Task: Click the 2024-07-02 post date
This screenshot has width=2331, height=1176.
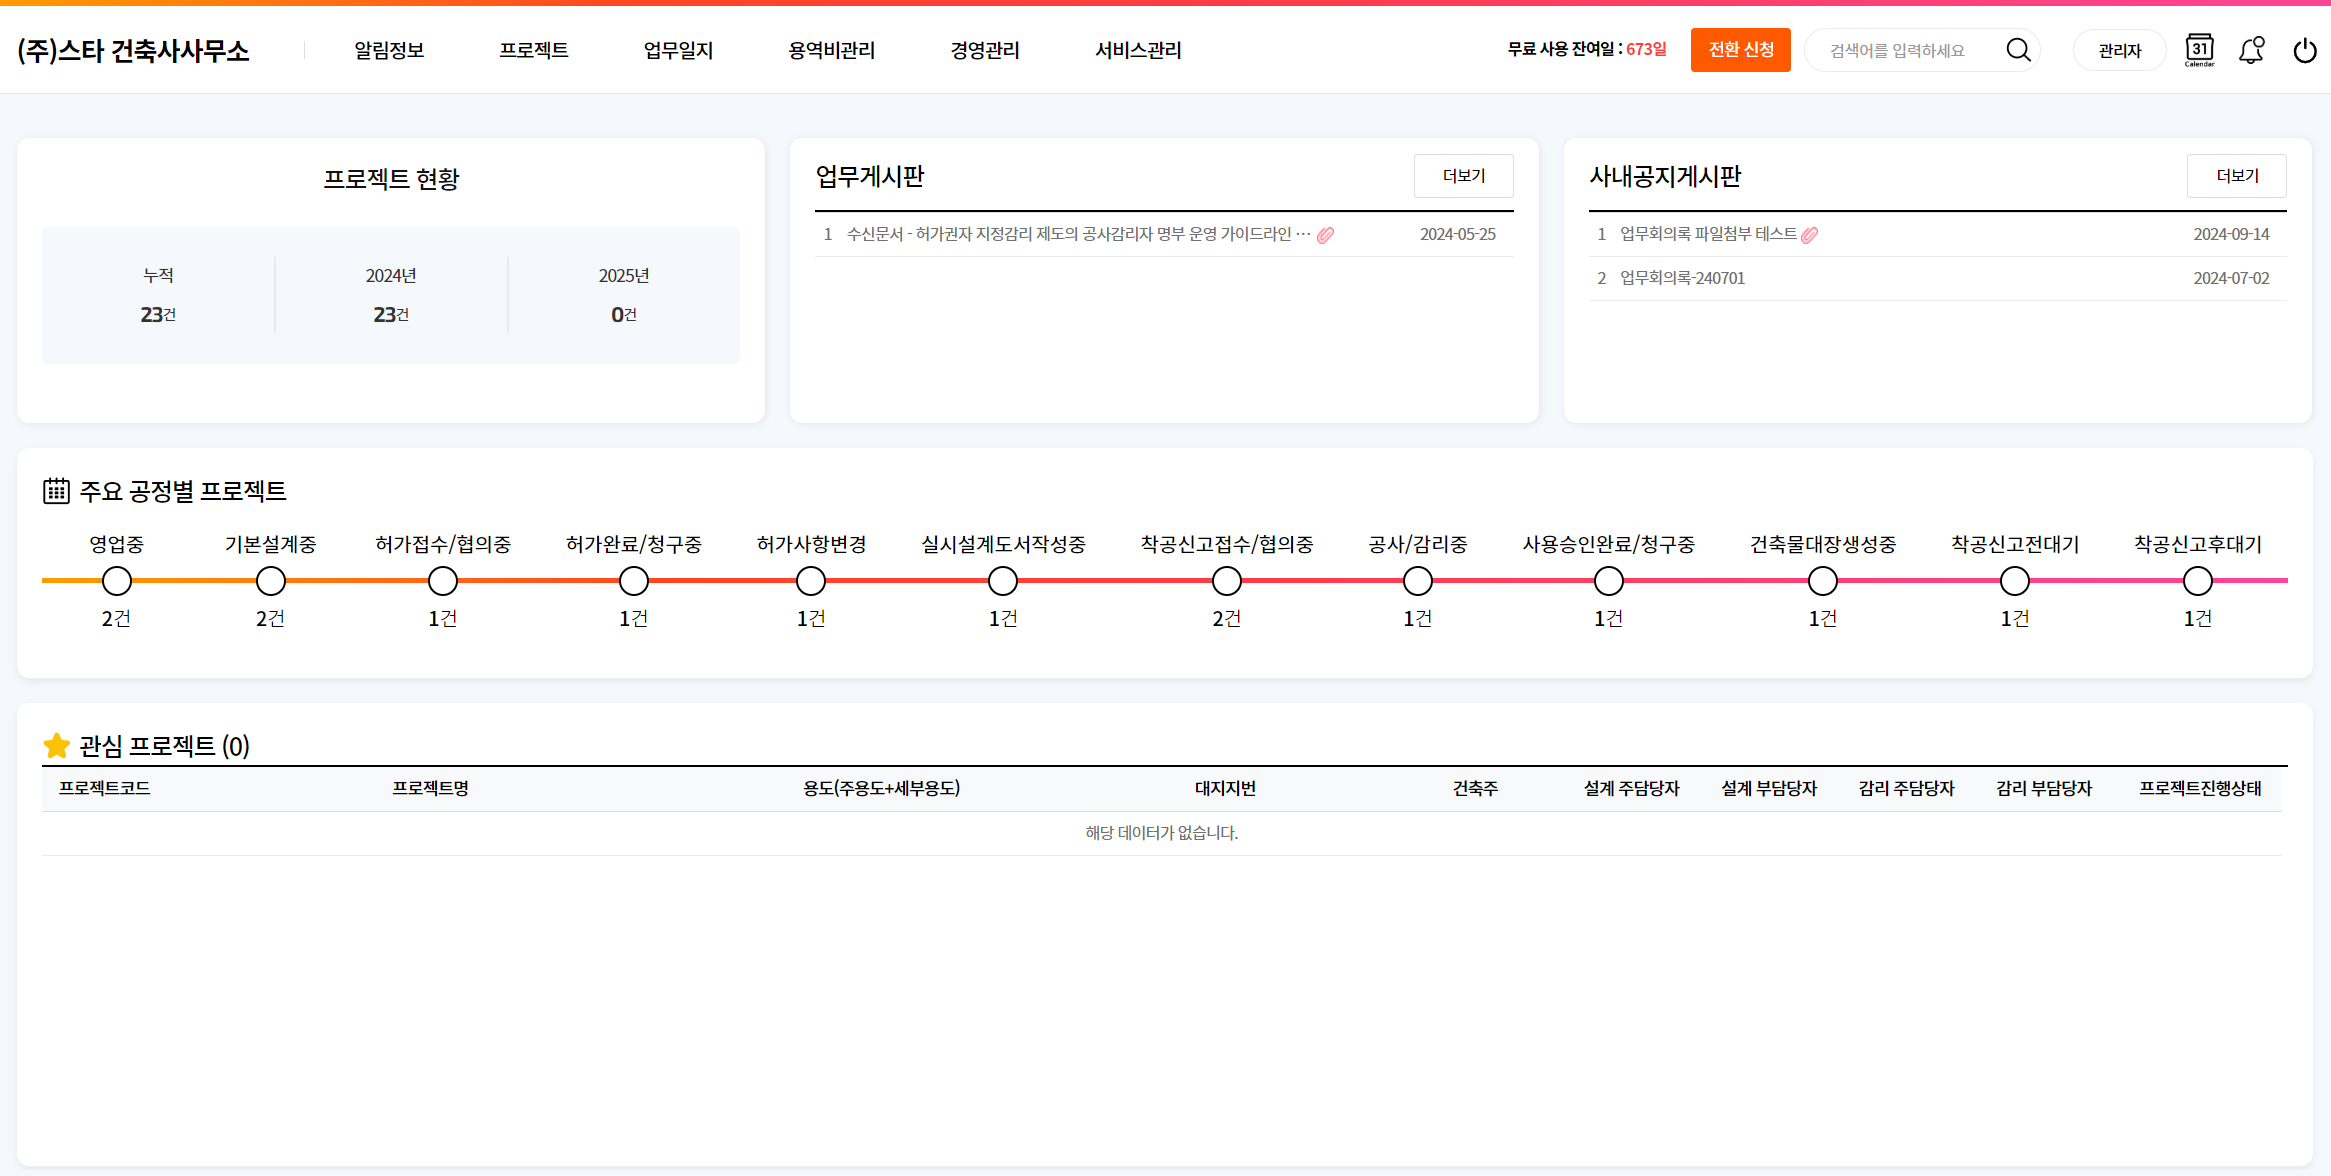Action: (2231, 278)
